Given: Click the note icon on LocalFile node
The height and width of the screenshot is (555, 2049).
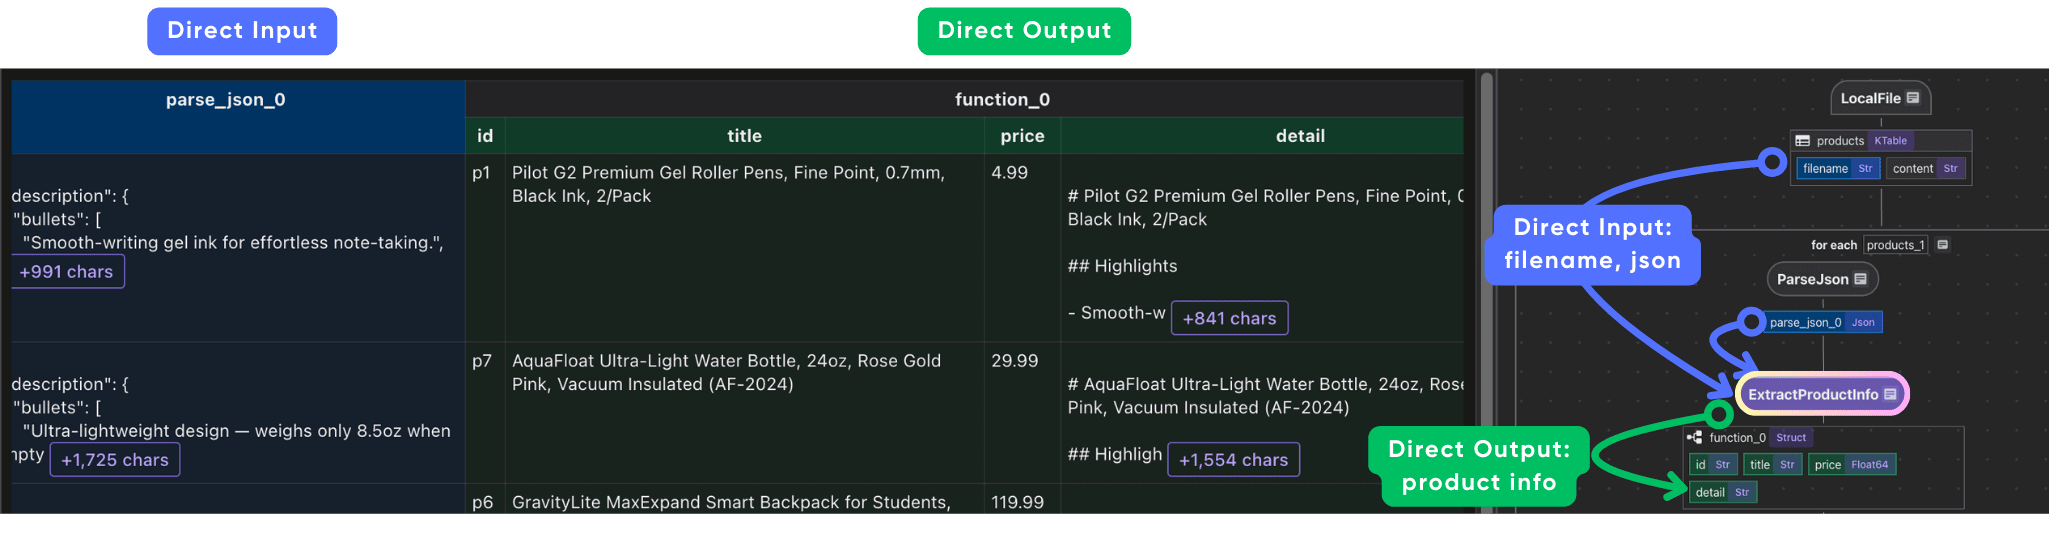Looking at the screenshot, I should 1913,98.
